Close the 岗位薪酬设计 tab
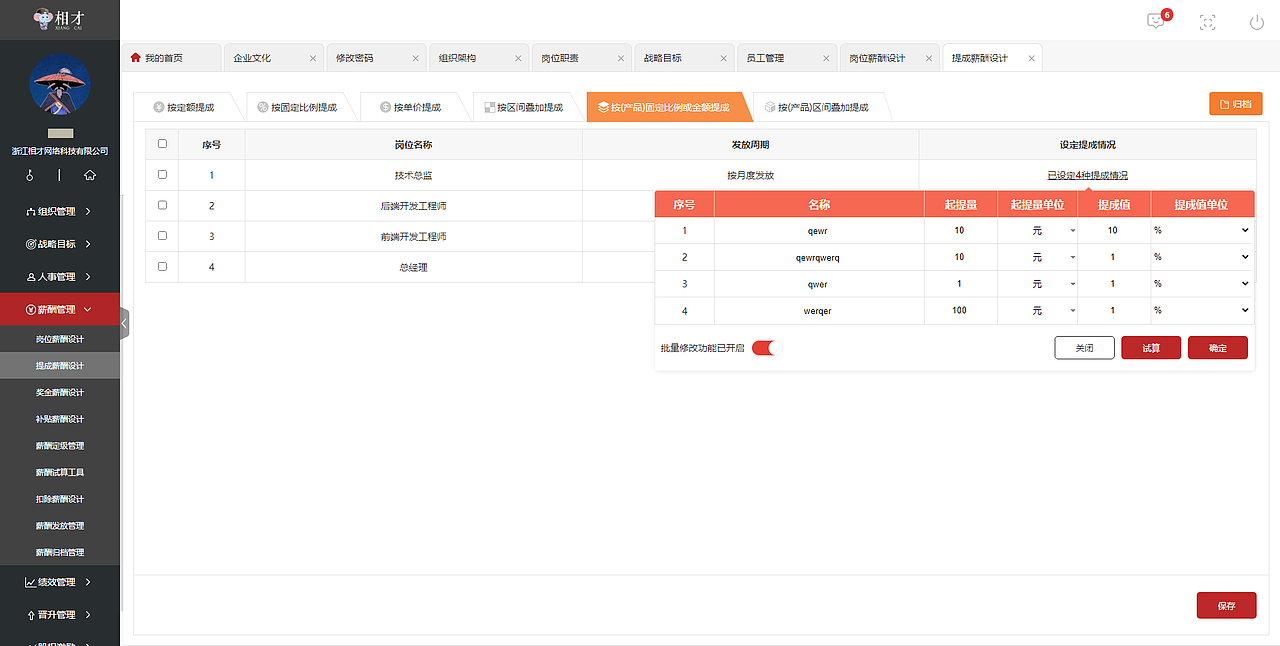The height and width of the screenshot is (646, 1280). [929, 58]
